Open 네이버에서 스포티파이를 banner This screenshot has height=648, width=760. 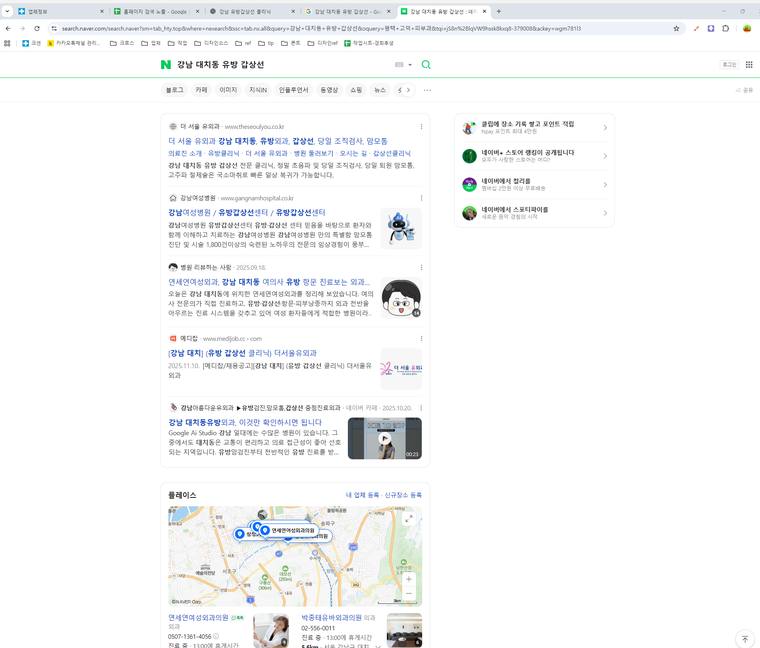pos(535,213)
